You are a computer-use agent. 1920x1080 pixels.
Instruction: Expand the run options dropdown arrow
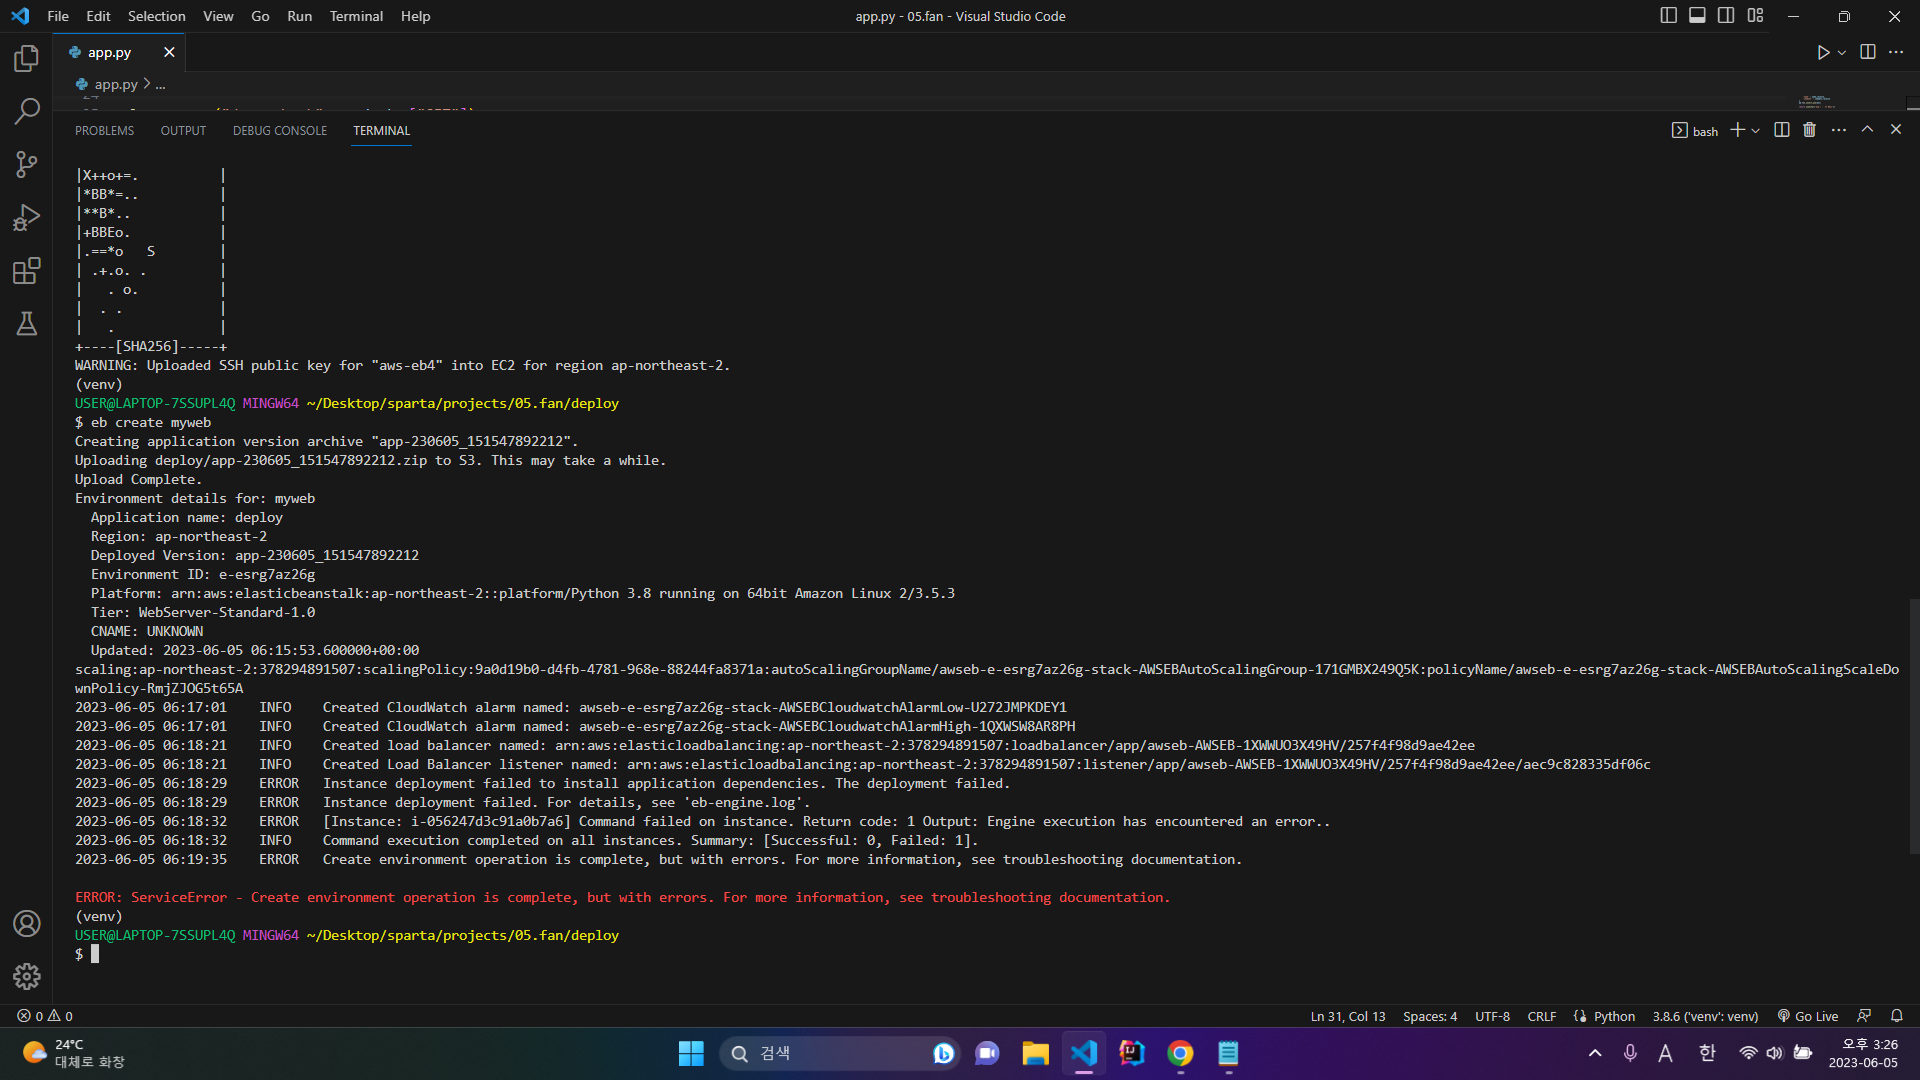pos(1842,52)
